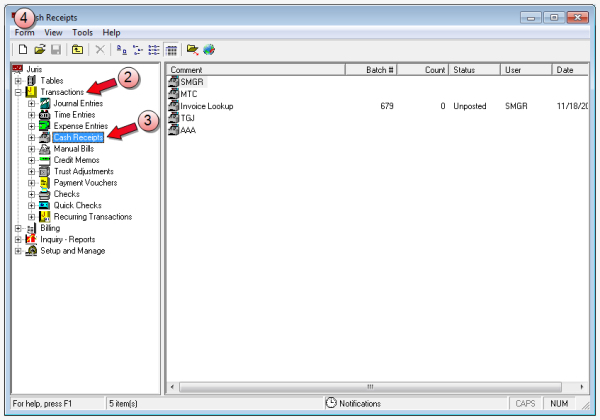The height and width of the screenshot is (420, 600).
Task: Collapse the Transactions tree node
Action: click(19, 92)
